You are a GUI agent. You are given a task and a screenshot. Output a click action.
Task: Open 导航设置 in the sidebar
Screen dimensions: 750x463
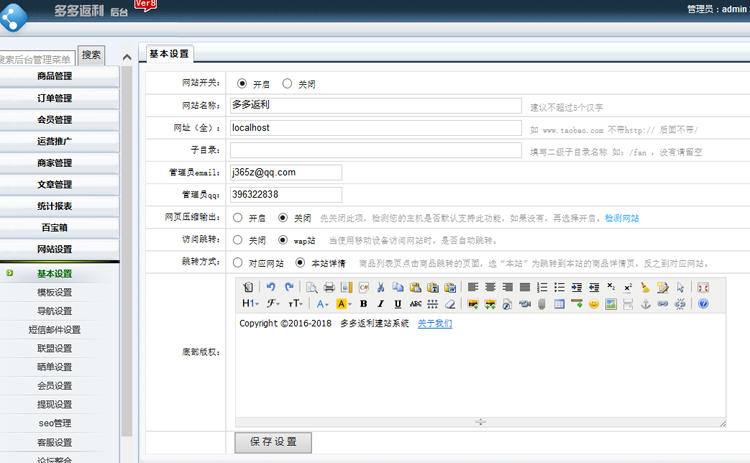pyautogui.click(x=55, y=311)
